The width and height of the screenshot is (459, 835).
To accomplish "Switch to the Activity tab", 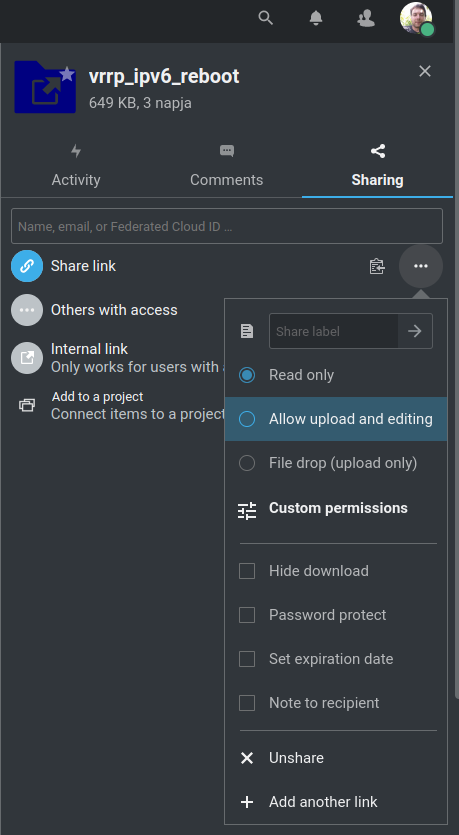I will coord(76,166).
